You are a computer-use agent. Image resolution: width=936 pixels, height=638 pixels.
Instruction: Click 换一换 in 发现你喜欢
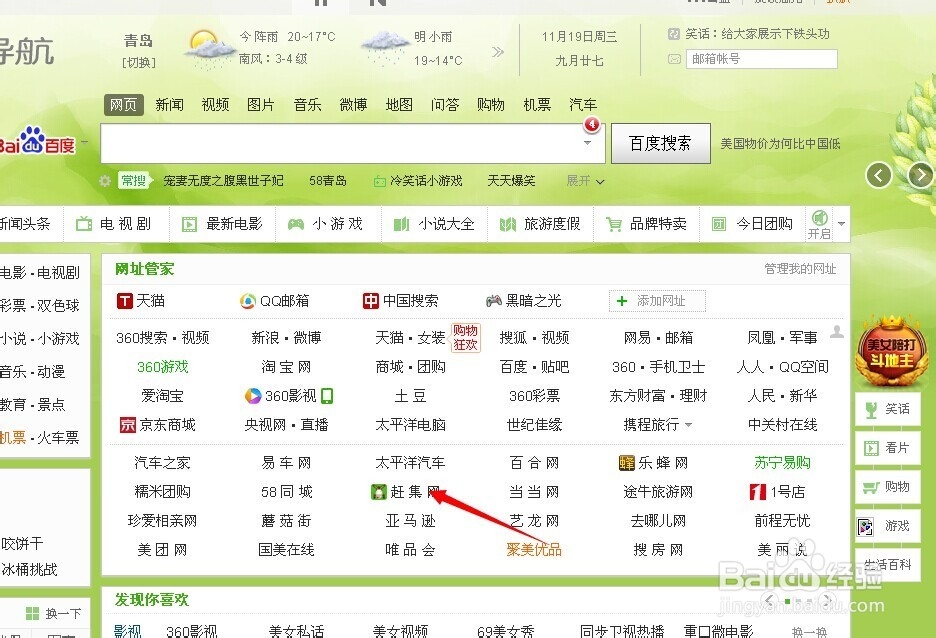tap(809, 632)
